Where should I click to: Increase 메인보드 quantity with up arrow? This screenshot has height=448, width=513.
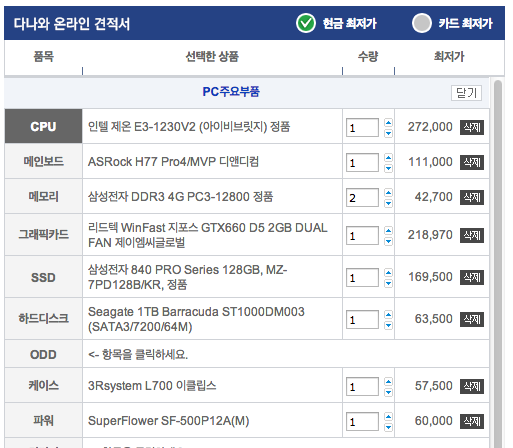[388, 158]
